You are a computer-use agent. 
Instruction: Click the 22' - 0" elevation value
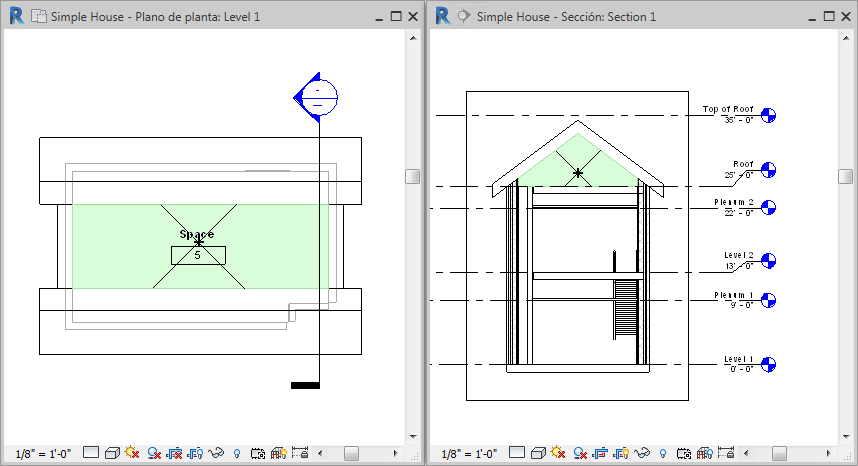739,213
